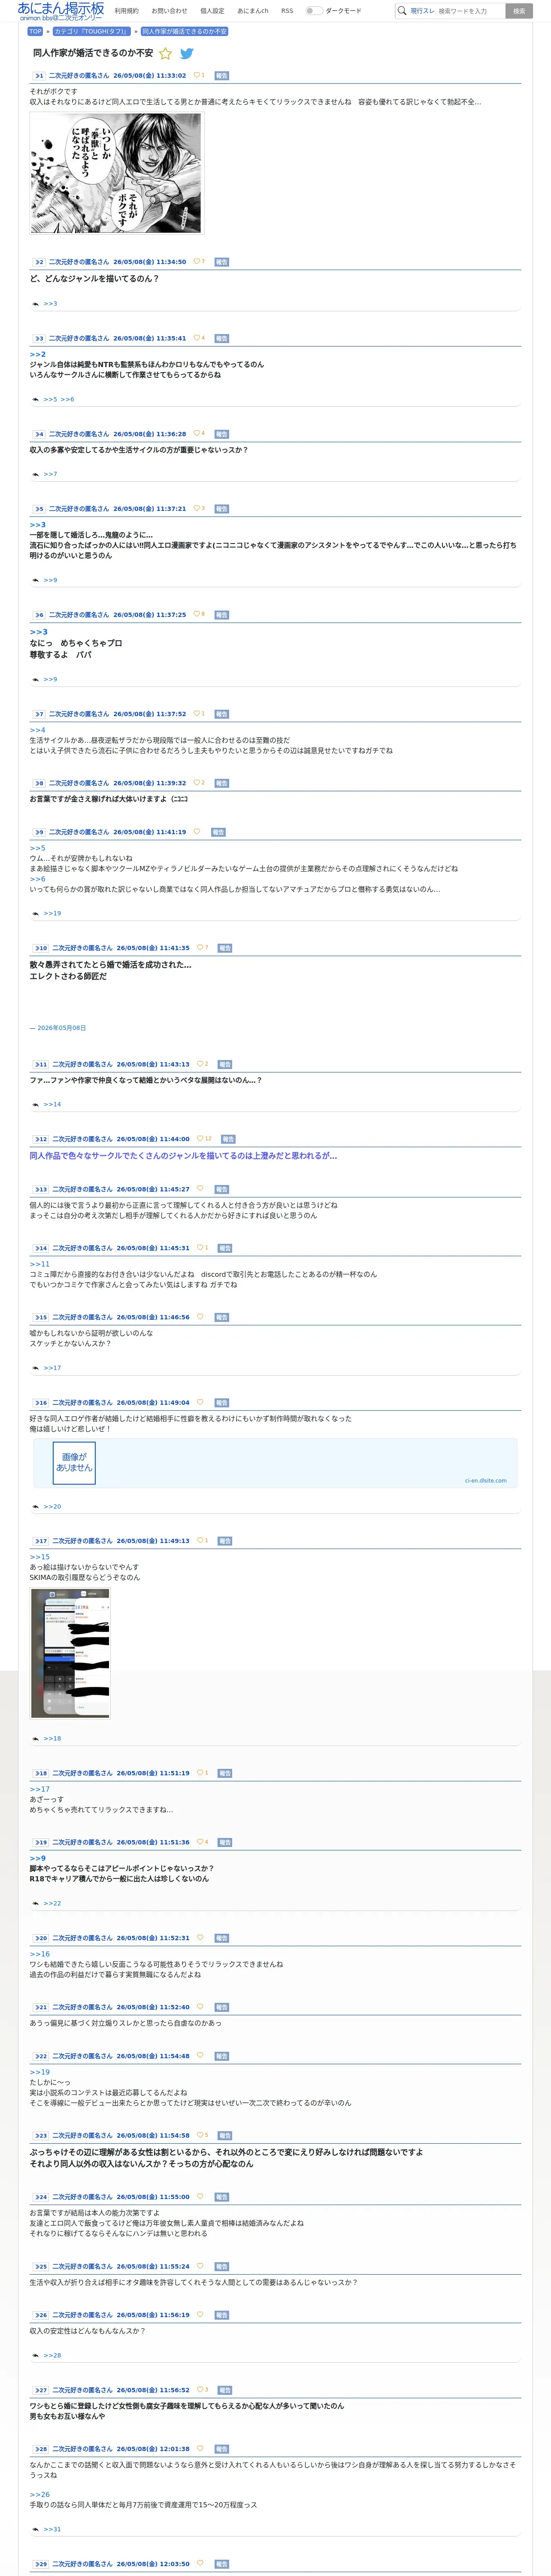Click the heart icon on post 19
551x2576 pixels.
pos(199,1841)
